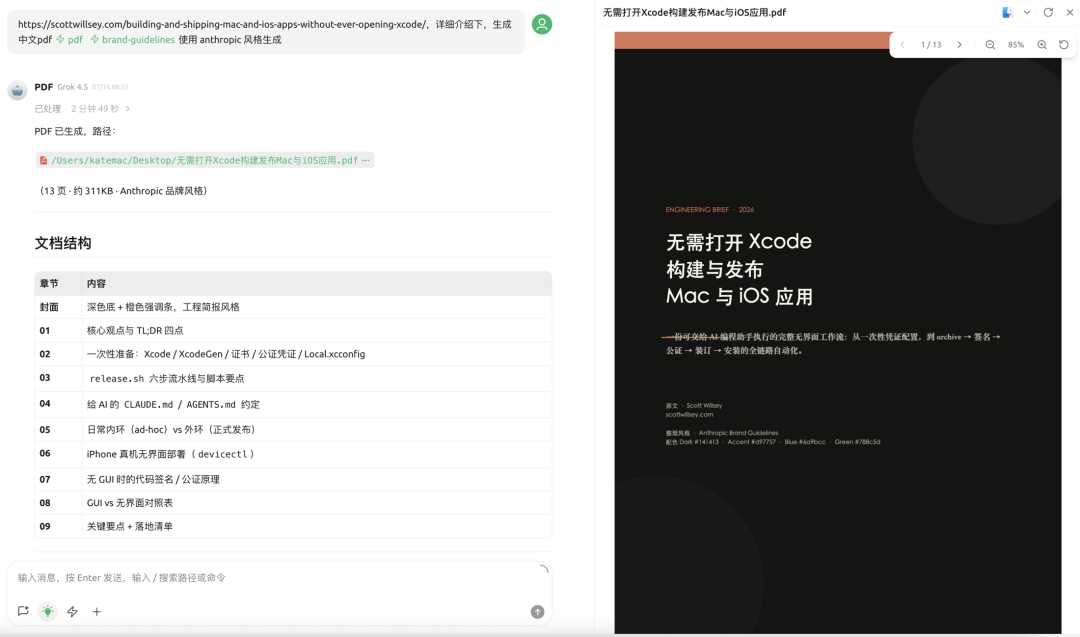Click the 07/16 08:55 timestamp
This screenshot has width=1080, height=637.
point(110,87)
